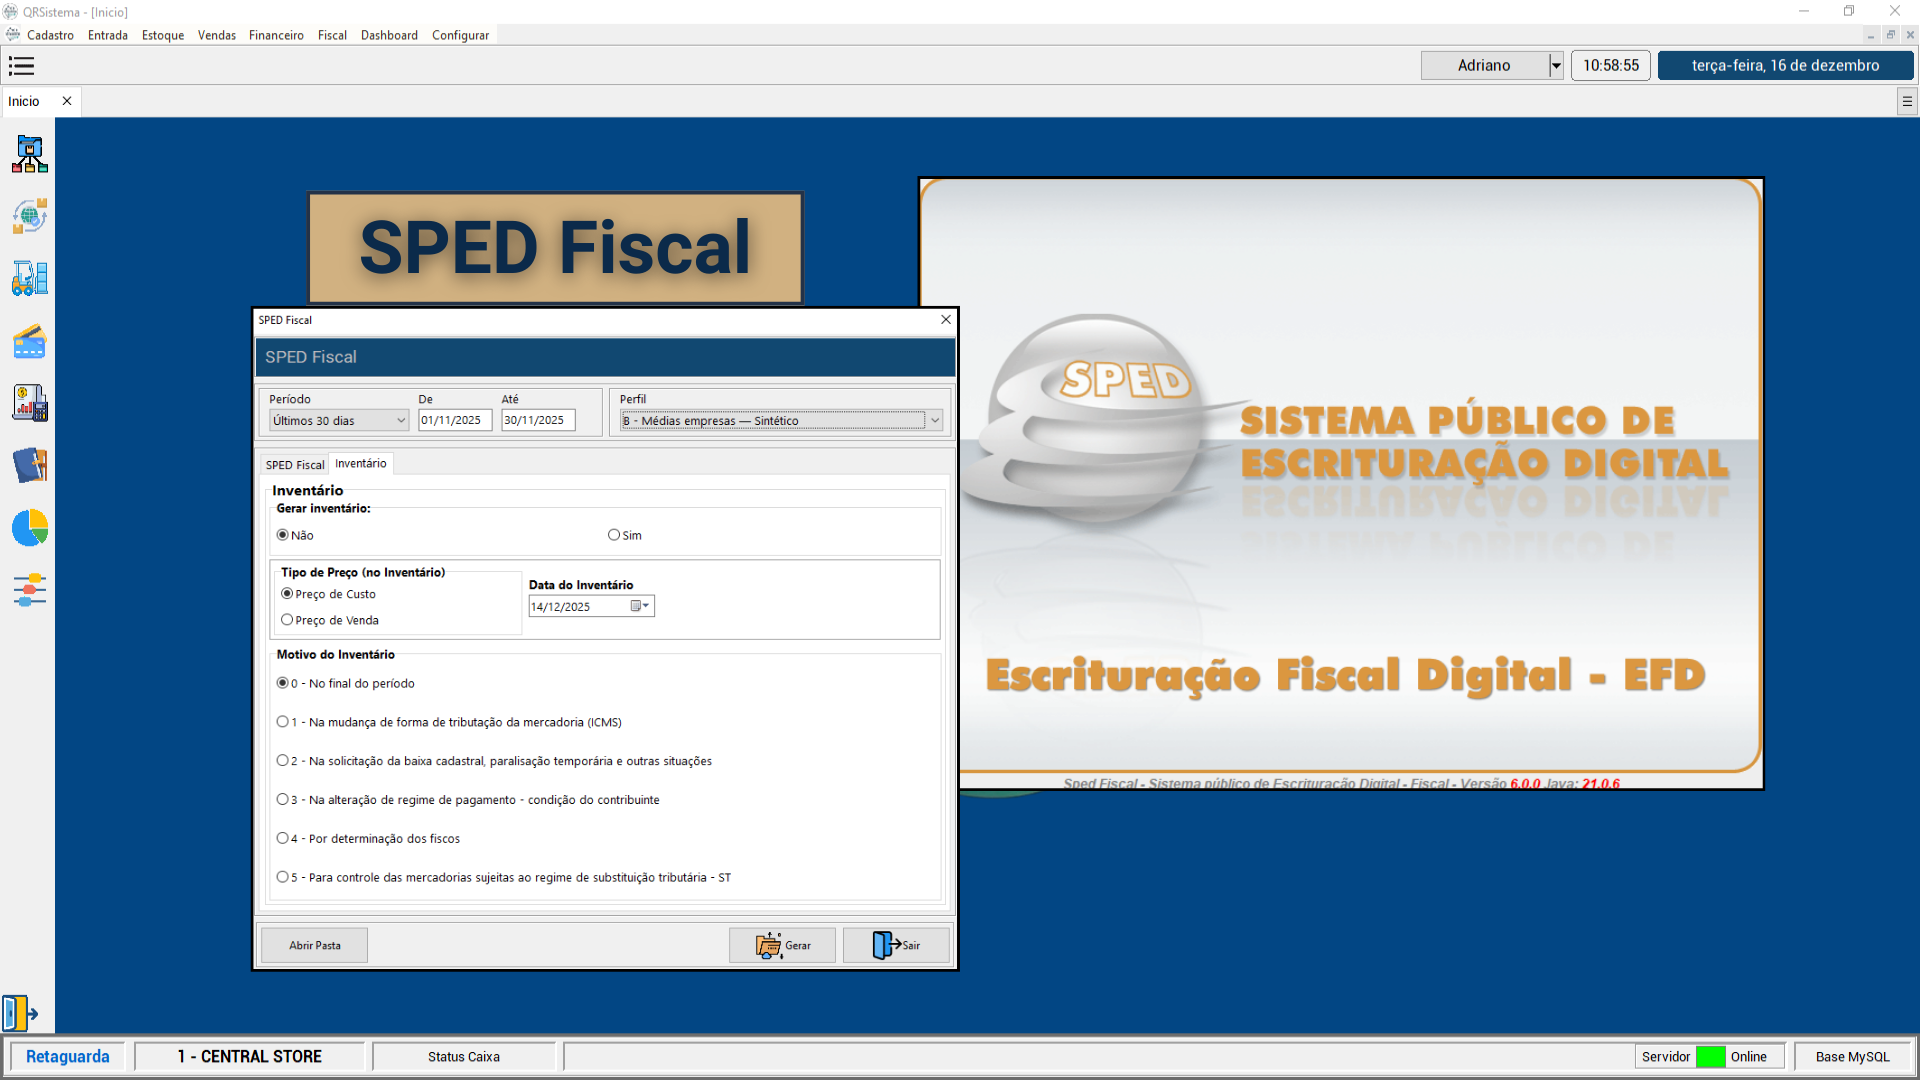Image resolution: width=1920 pixels, height=1080 pixels.
Task: Select the folder hierarchy icon in the sidebar
Action: (x=29, y=154)
